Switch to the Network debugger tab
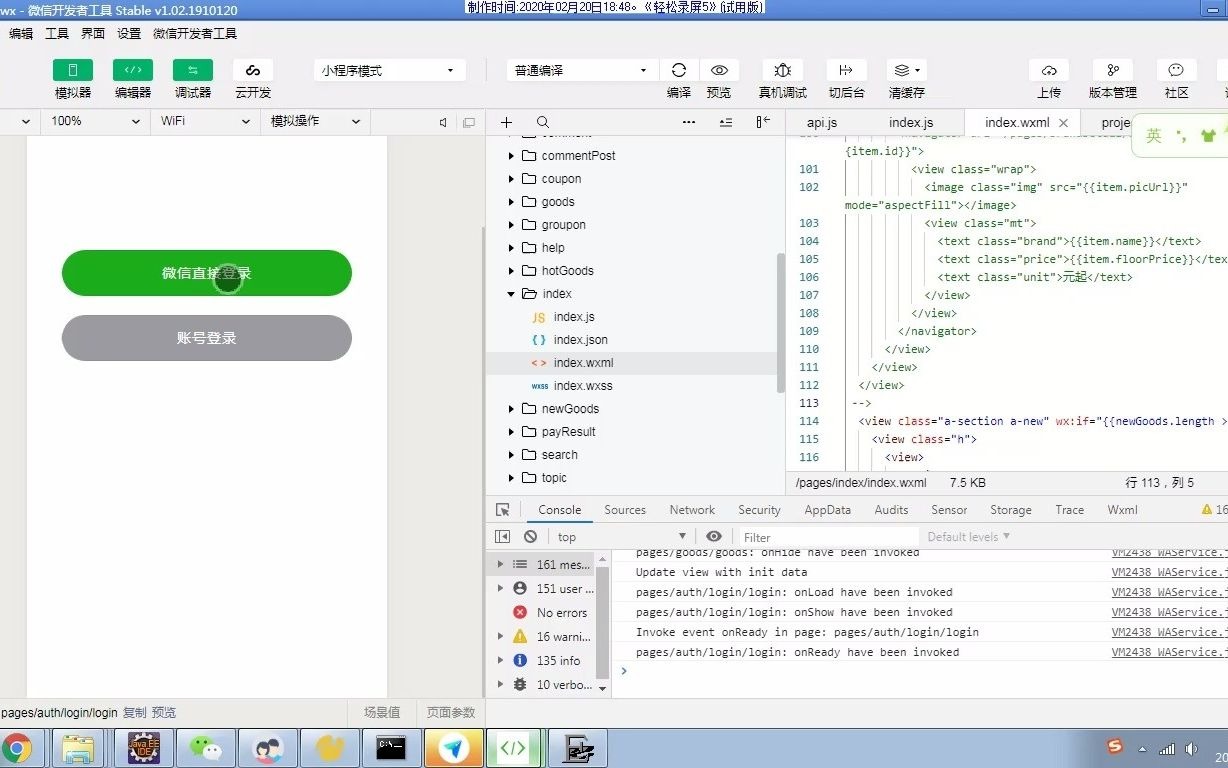 691,510
